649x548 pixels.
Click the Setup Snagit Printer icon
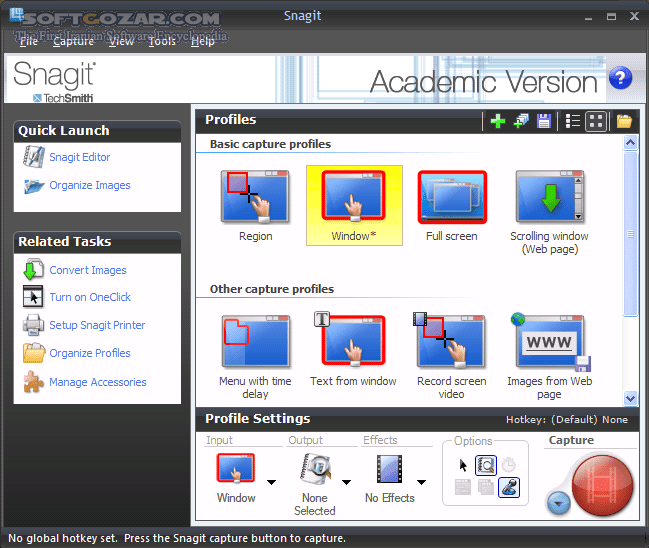click(33, 325)
